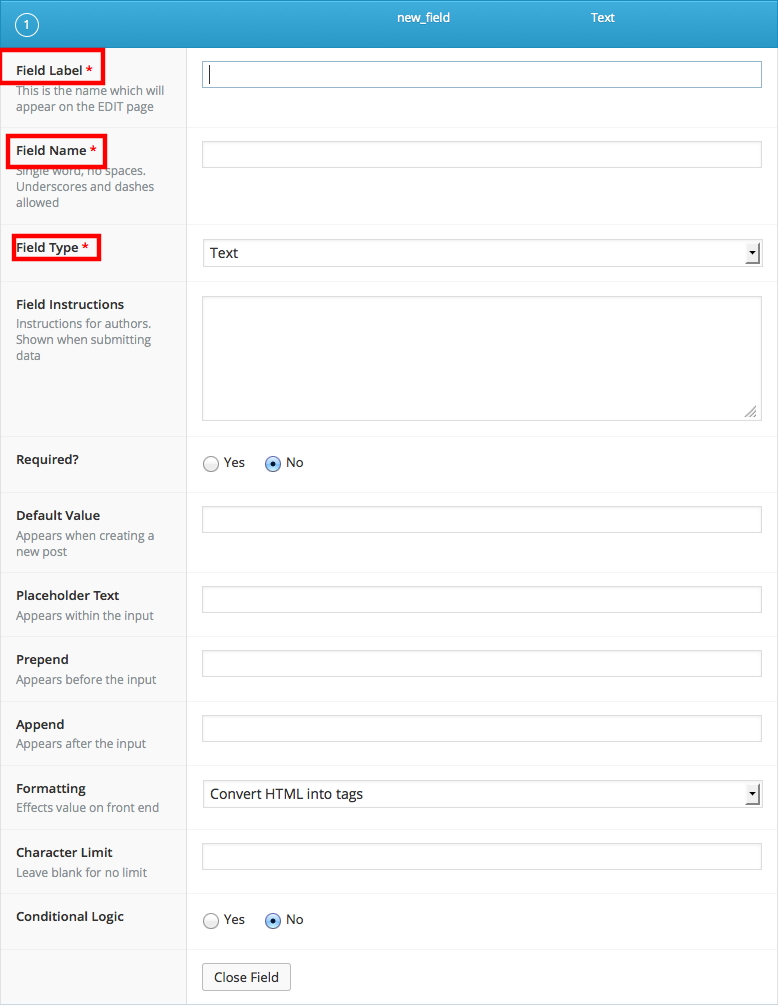The height and width of the screenshot is (1005, 778).
Task: Select No for Required
Action: [x=273, y=464]
